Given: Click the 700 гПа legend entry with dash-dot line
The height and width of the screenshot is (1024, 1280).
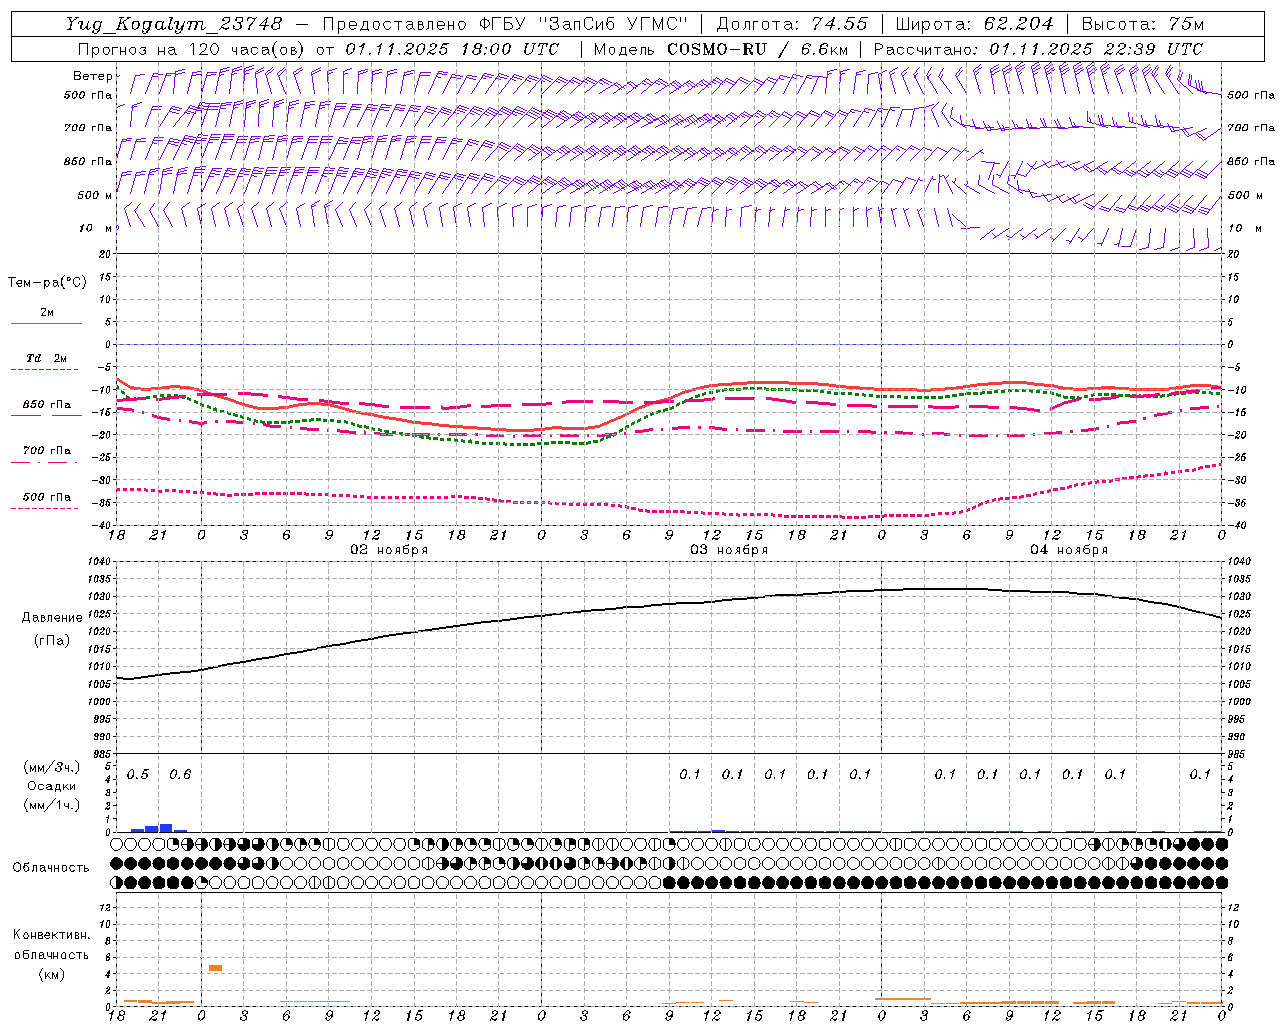Looking at the screenshot, I should click(x=47, y=451).
